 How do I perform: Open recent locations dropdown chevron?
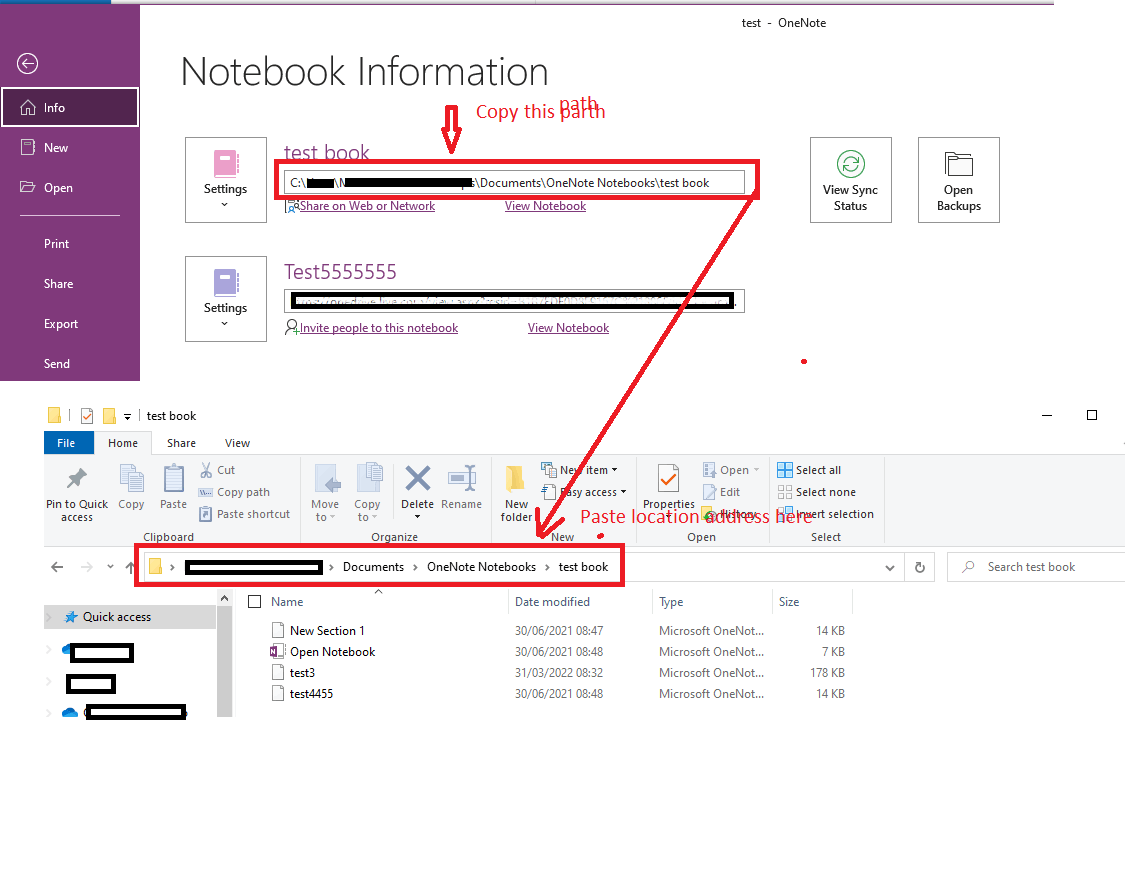111,567
